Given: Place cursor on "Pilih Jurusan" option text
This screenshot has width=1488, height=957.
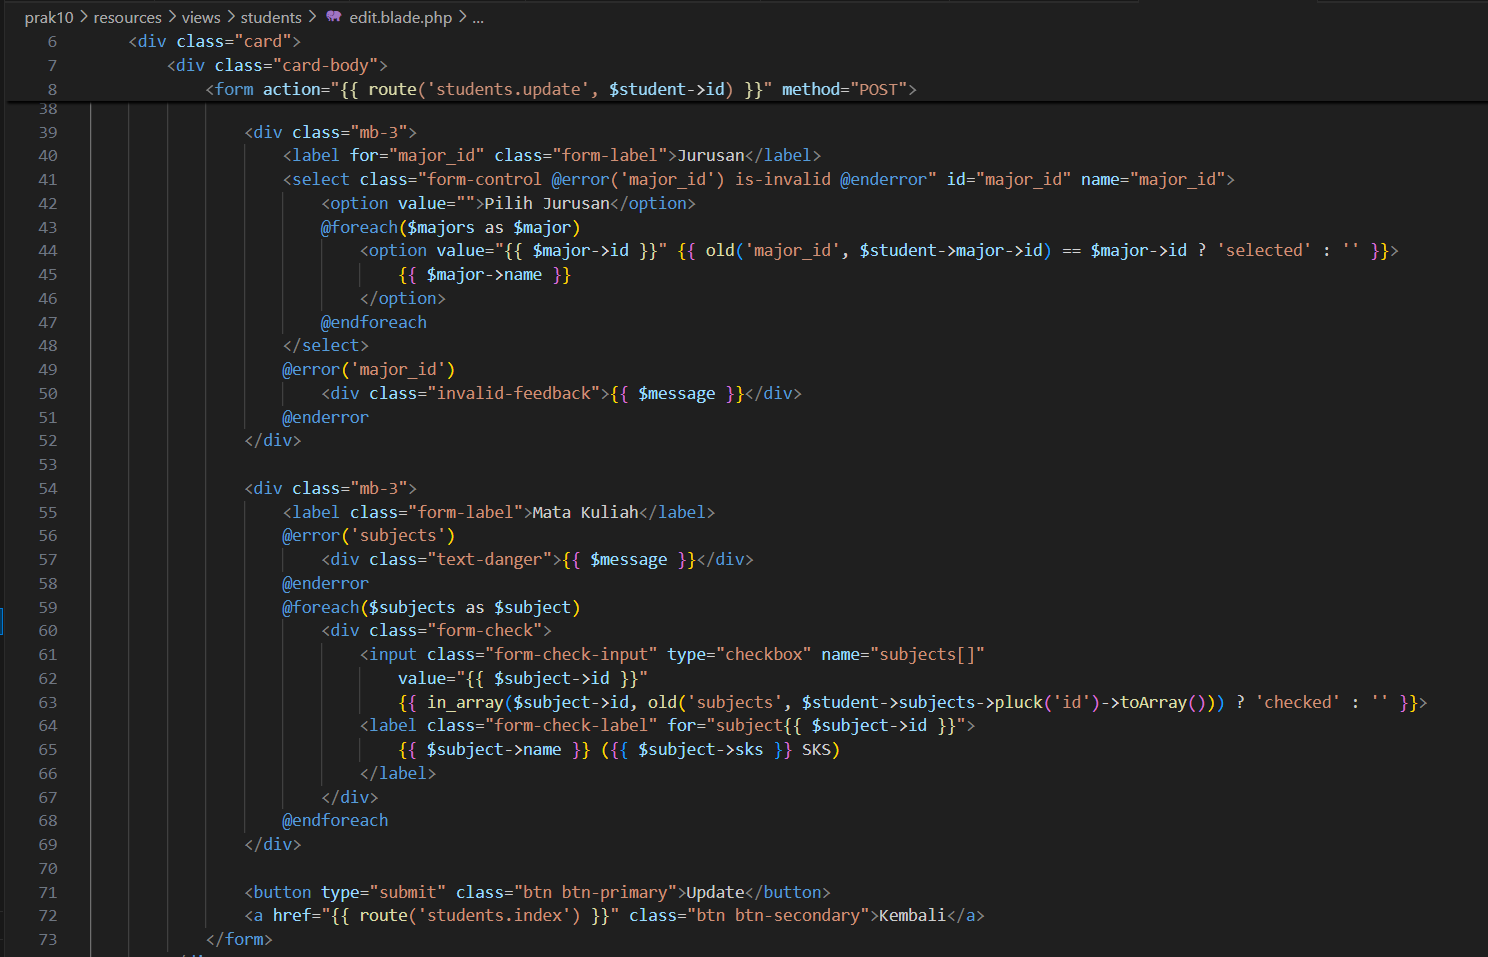Looking at the screenshot, I should (x=547, y=203).
